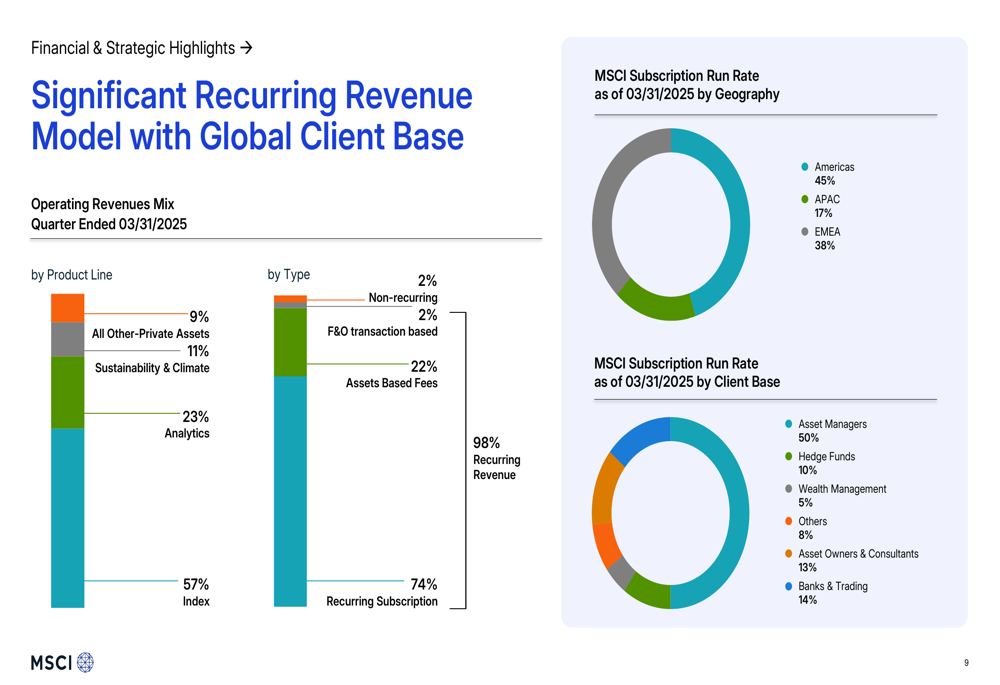Click the Others orange legend dot

789,521
